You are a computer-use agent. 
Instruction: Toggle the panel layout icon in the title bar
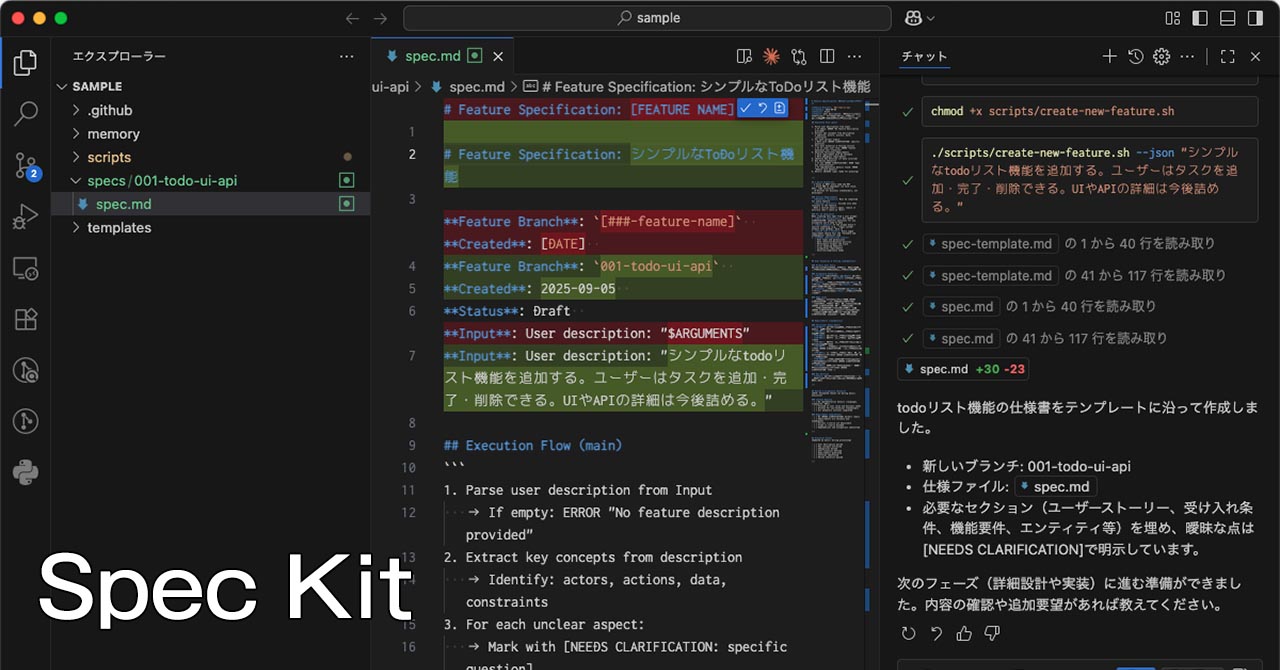coord(1226,17)
